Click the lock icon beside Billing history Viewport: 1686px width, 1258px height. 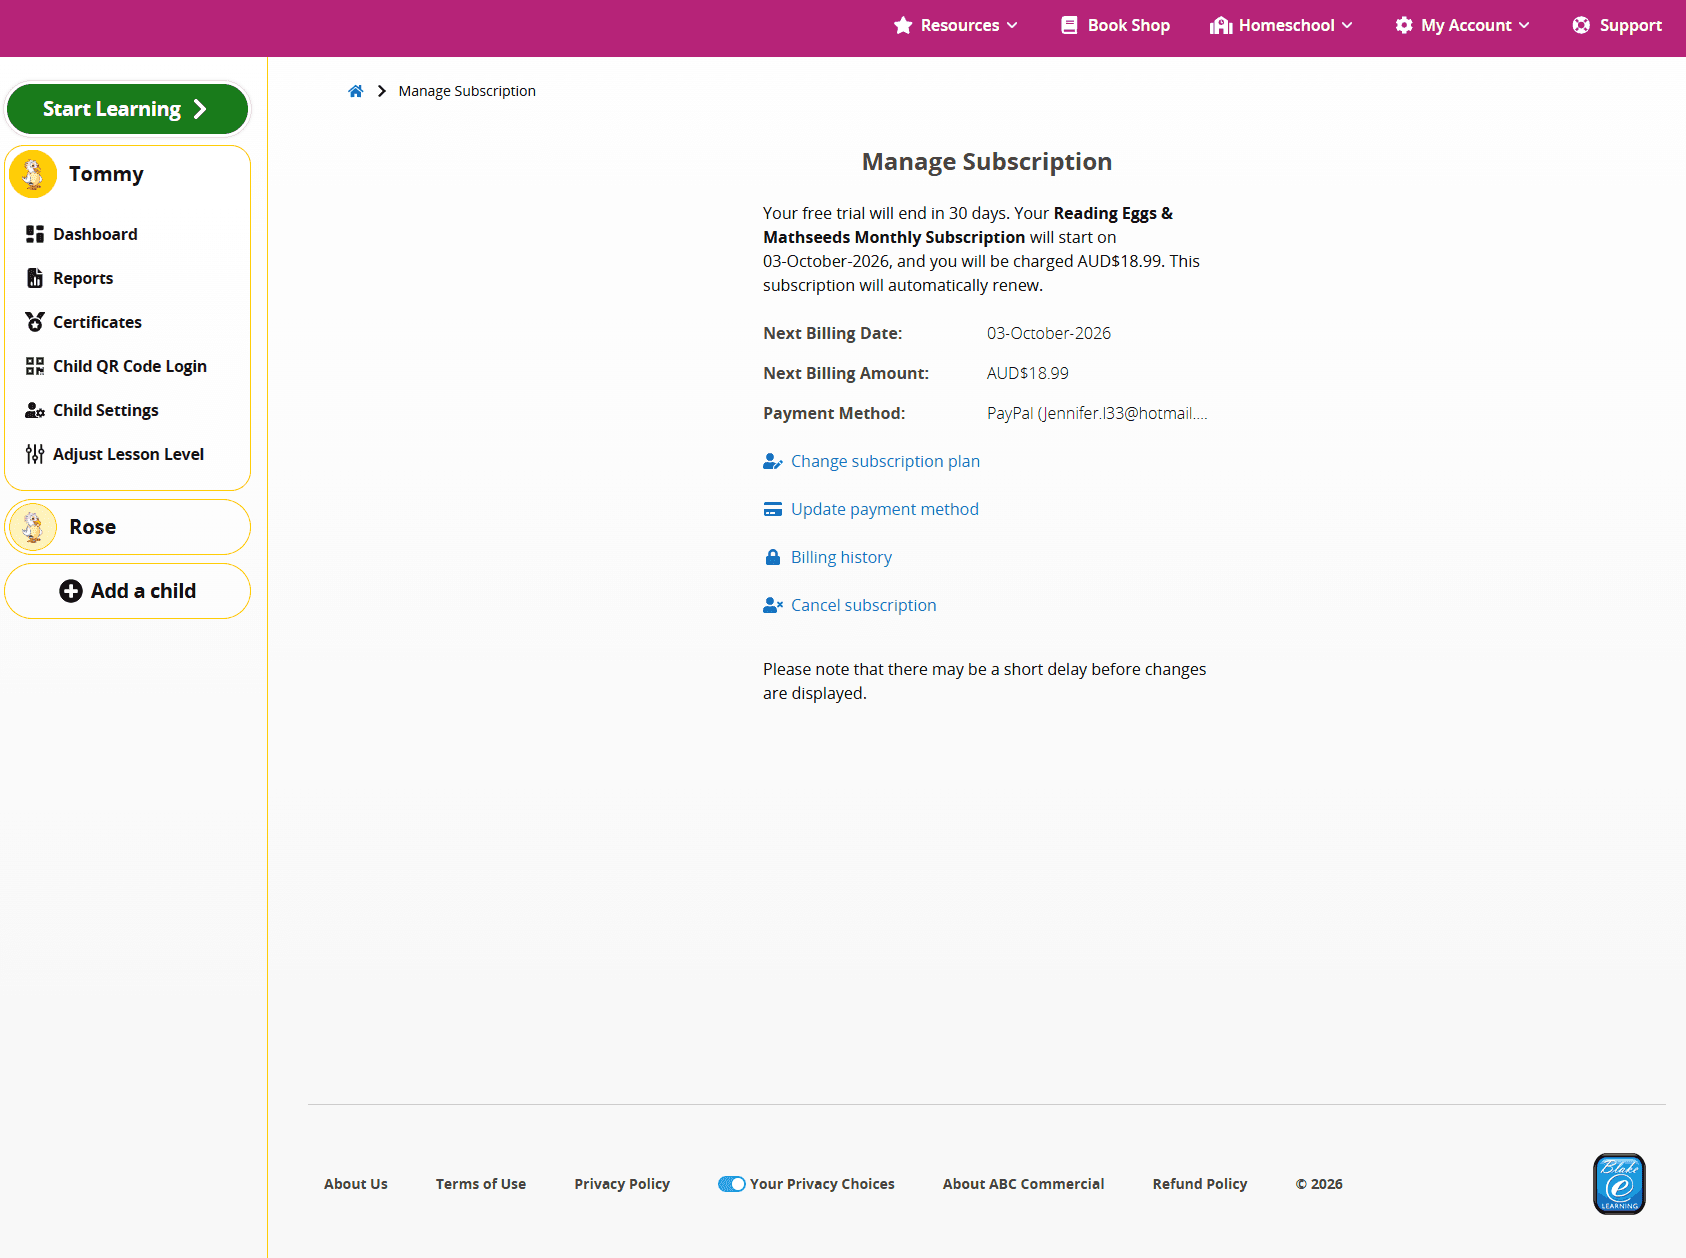[x=773, y=557]
